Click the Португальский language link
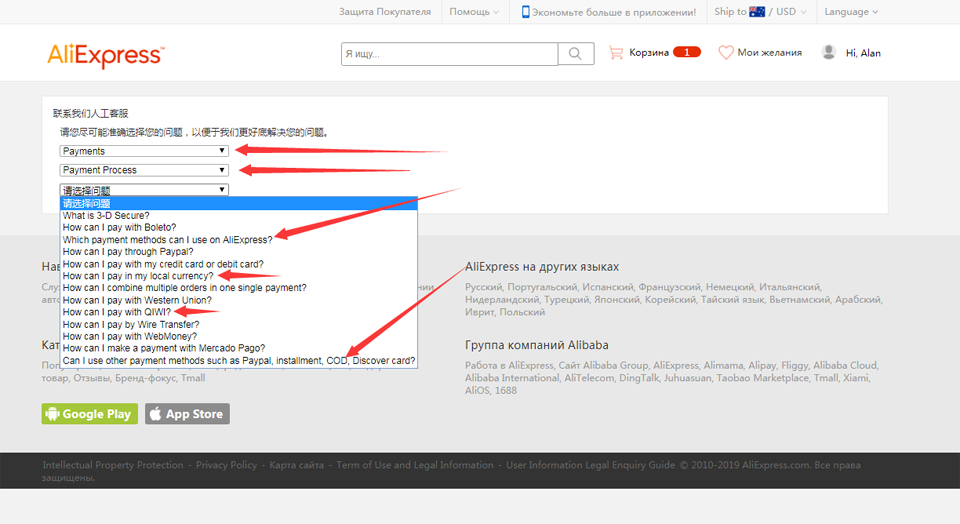The width and height of the screenshot is (960, 524). tap(542, 287)
